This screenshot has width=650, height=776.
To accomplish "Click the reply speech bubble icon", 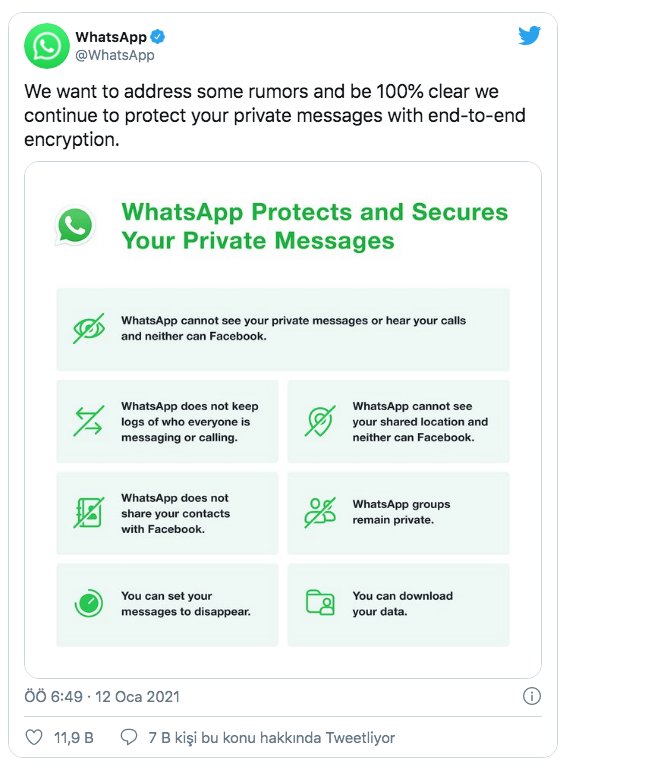I will [129, 737].
